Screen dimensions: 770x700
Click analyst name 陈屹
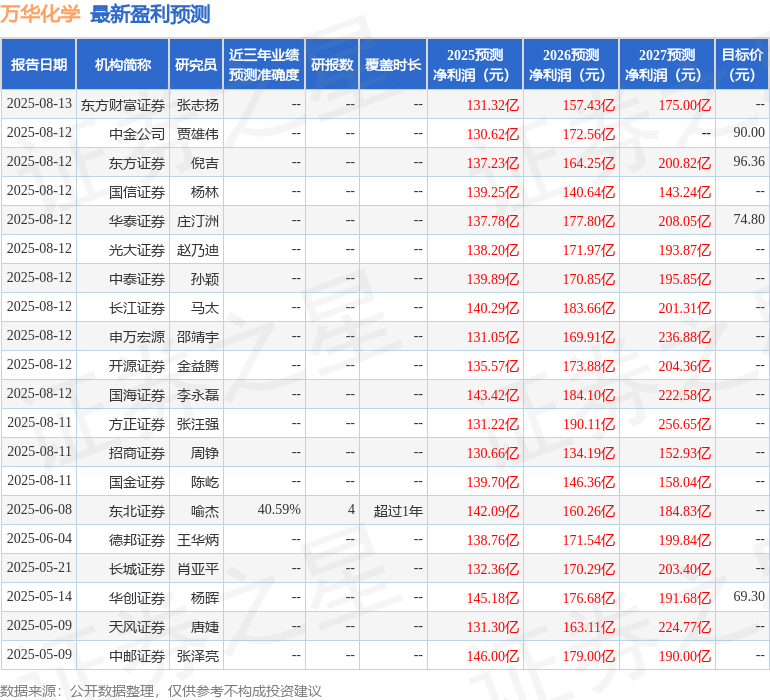[205, 482]
